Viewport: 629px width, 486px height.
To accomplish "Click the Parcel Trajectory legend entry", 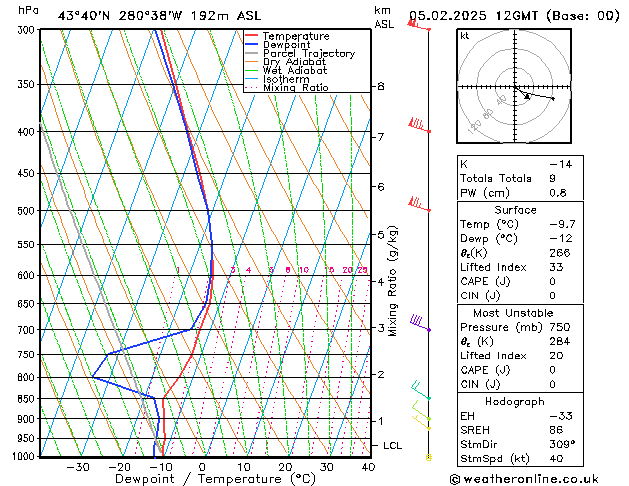I will tap(300, 53).
